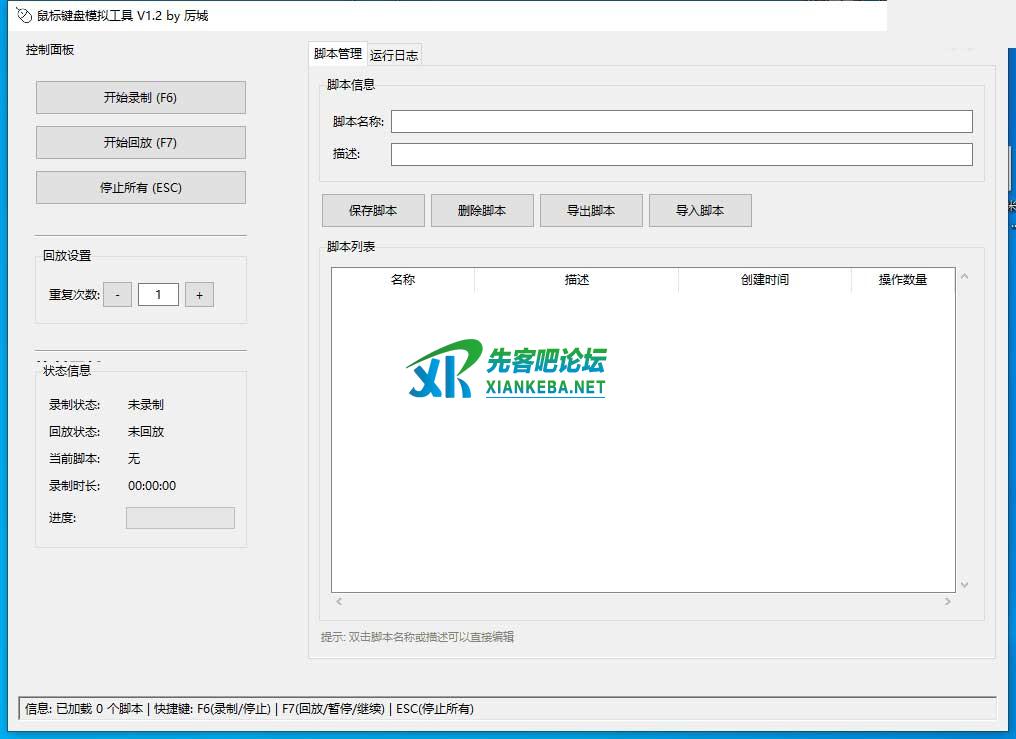Screen dimensions: 1016x739
Task: Focus the 脚本名称 text field
Action: (681, 122)
